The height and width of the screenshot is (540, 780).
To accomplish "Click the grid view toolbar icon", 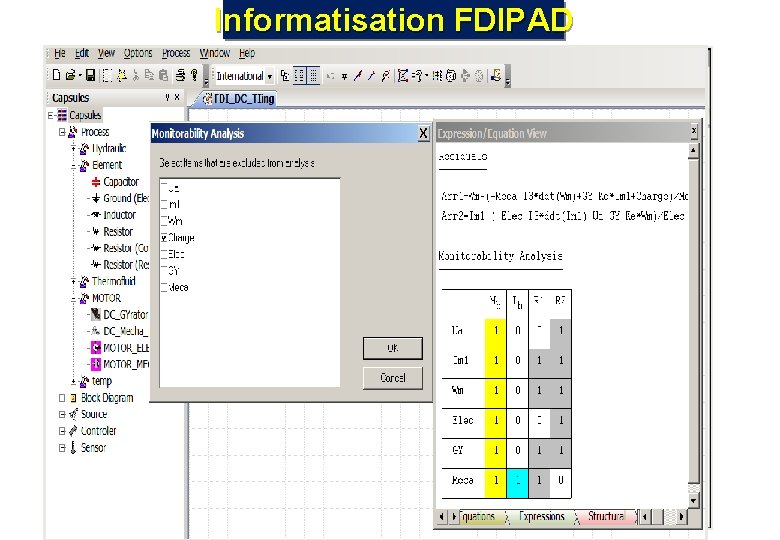I will [313, 76].
